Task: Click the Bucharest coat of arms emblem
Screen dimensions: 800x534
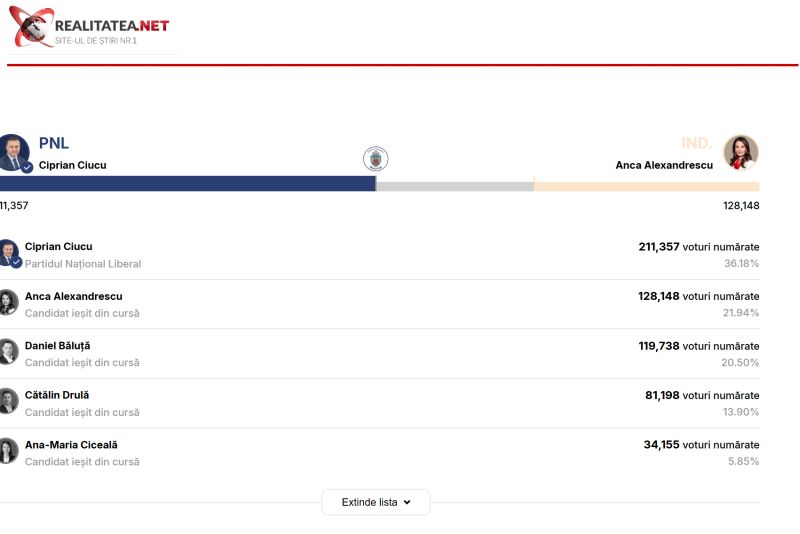Action: 375,158
